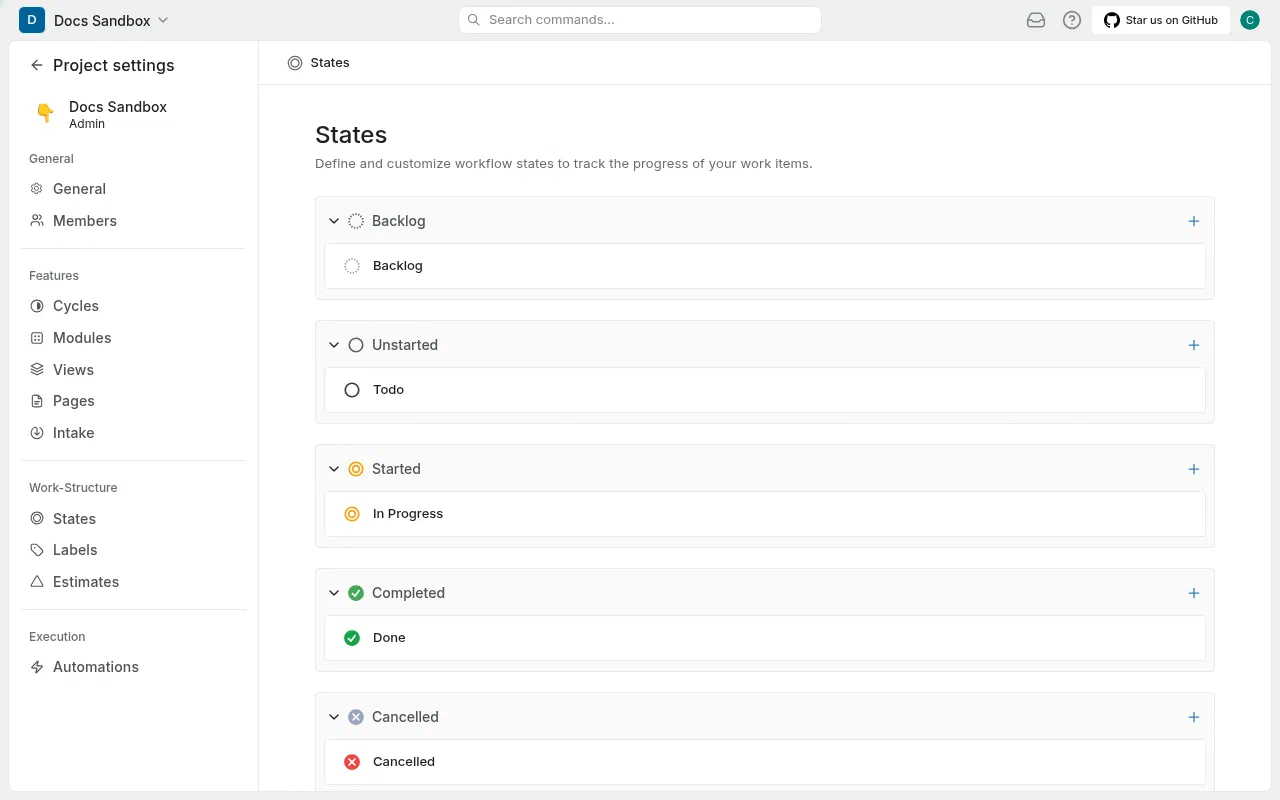The height and width of the screenshot is (800, 1280).
Task: Open Cycles feature settings
Action: [x=134, y=306]
